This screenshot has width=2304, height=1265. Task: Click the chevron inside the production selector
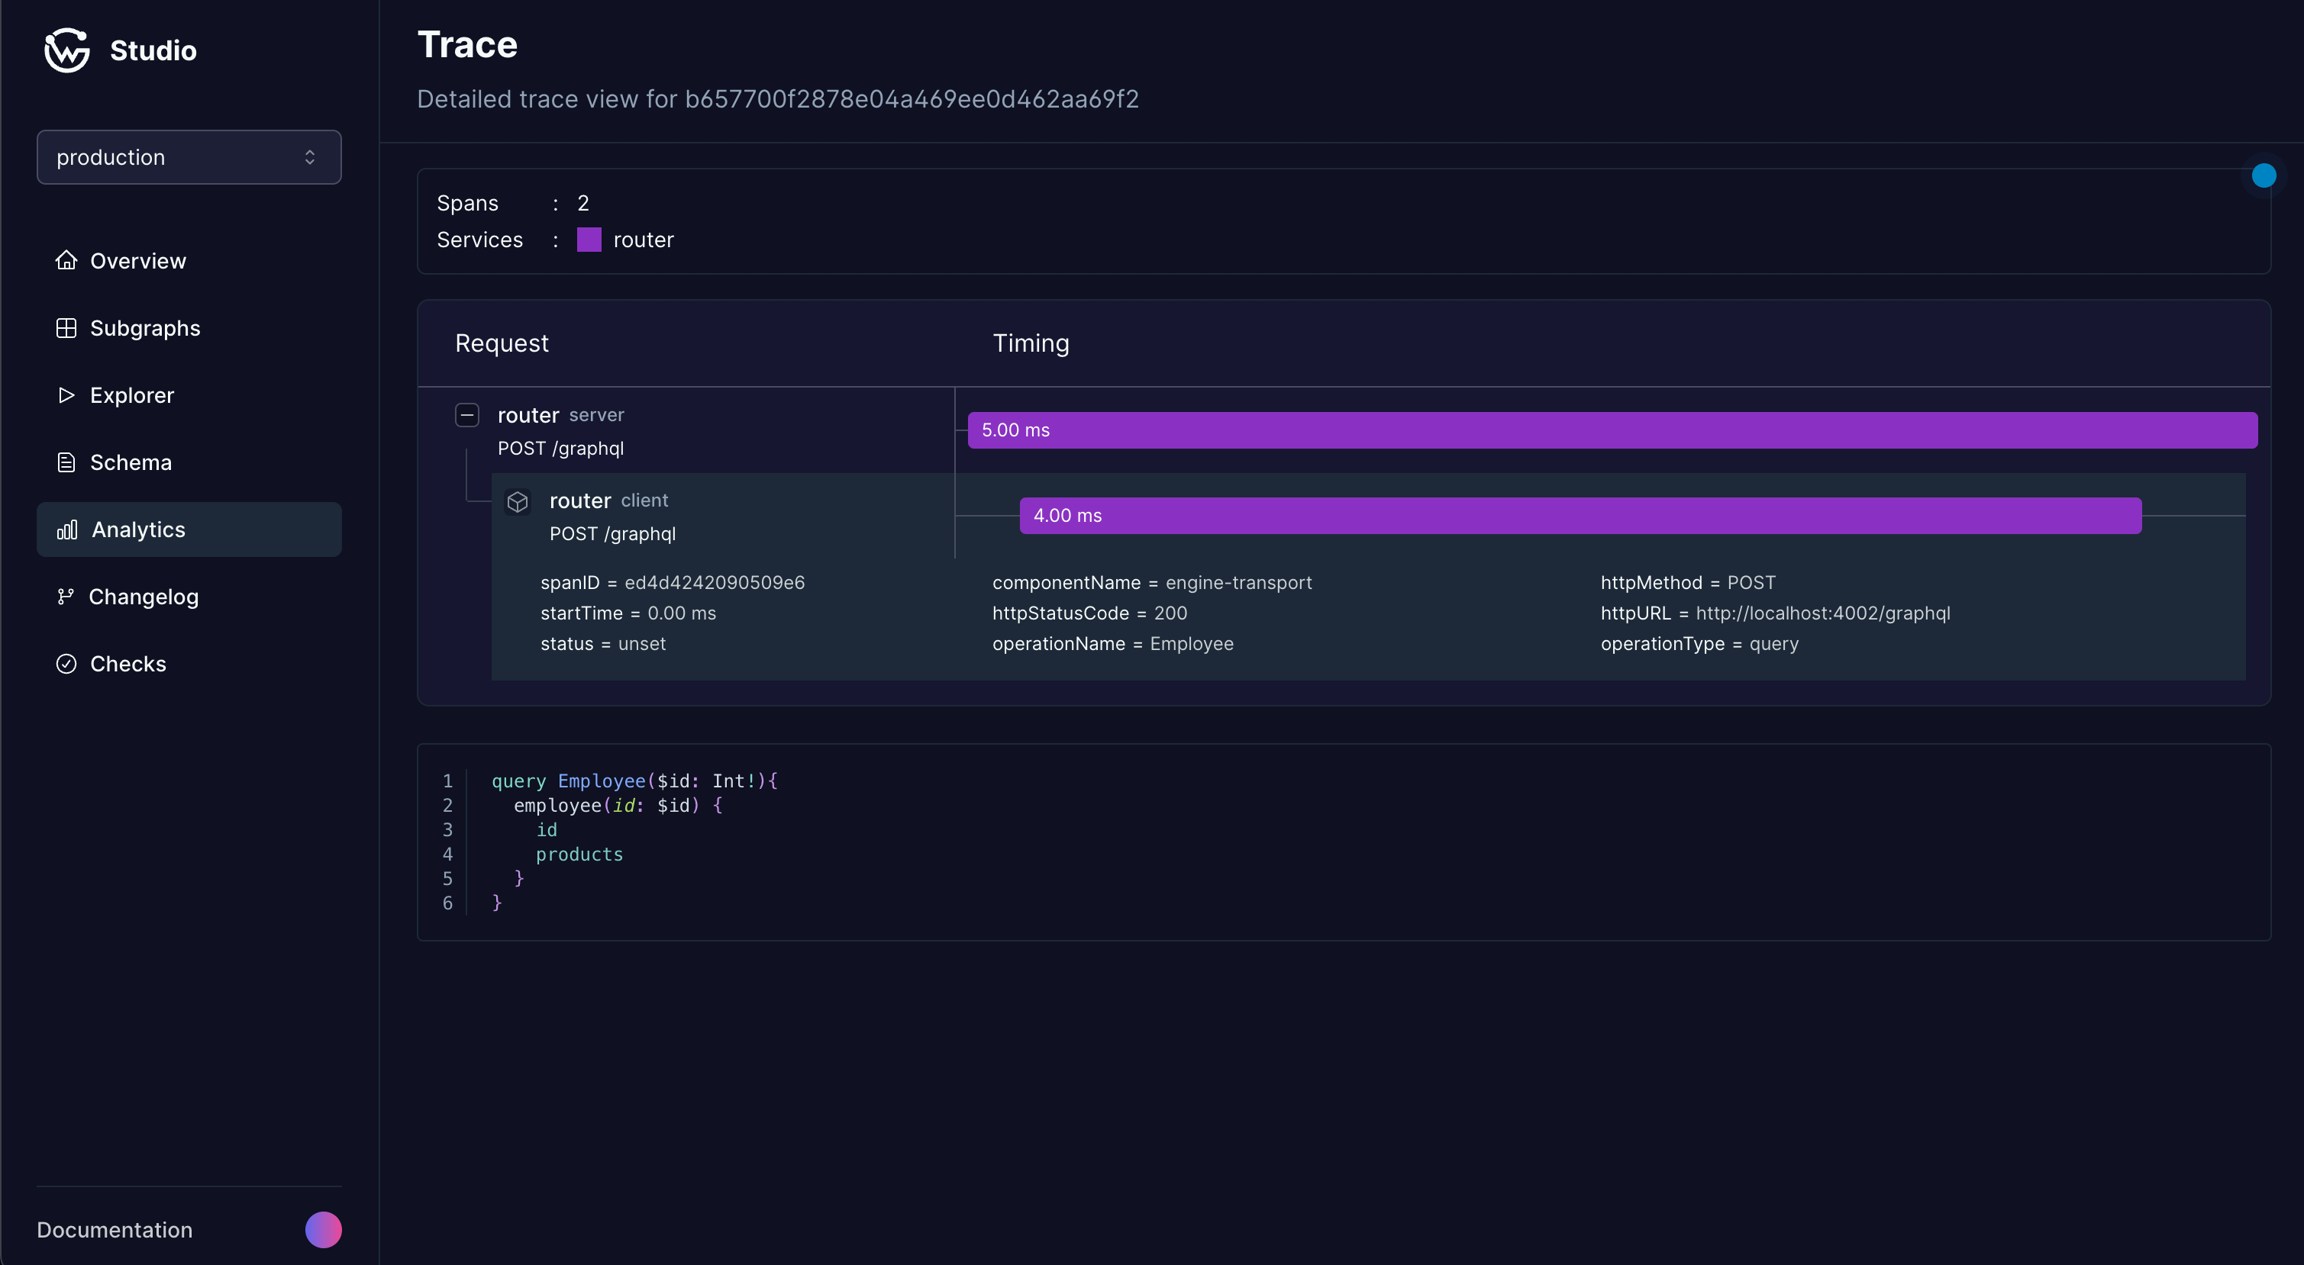point(309,157)
